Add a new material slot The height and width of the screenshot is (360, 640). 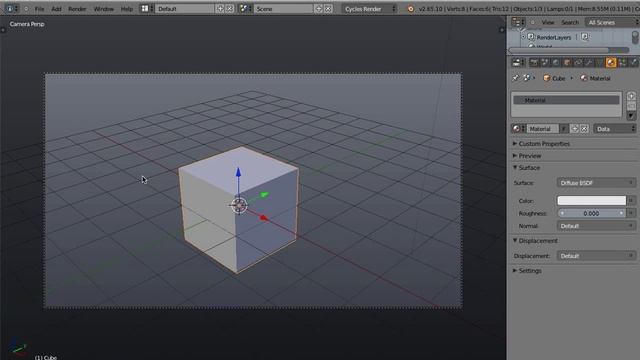631,96
